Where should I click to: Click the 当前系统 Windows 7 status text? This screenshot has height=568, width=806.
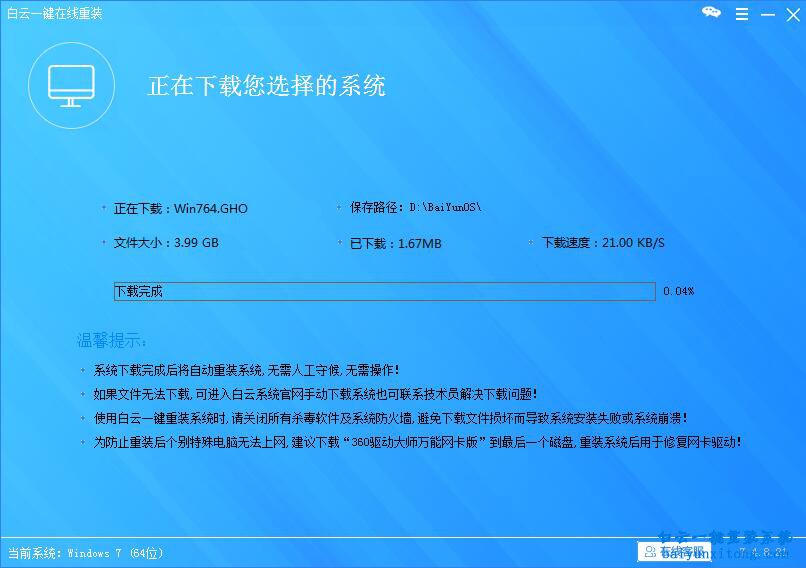[85, 553]
